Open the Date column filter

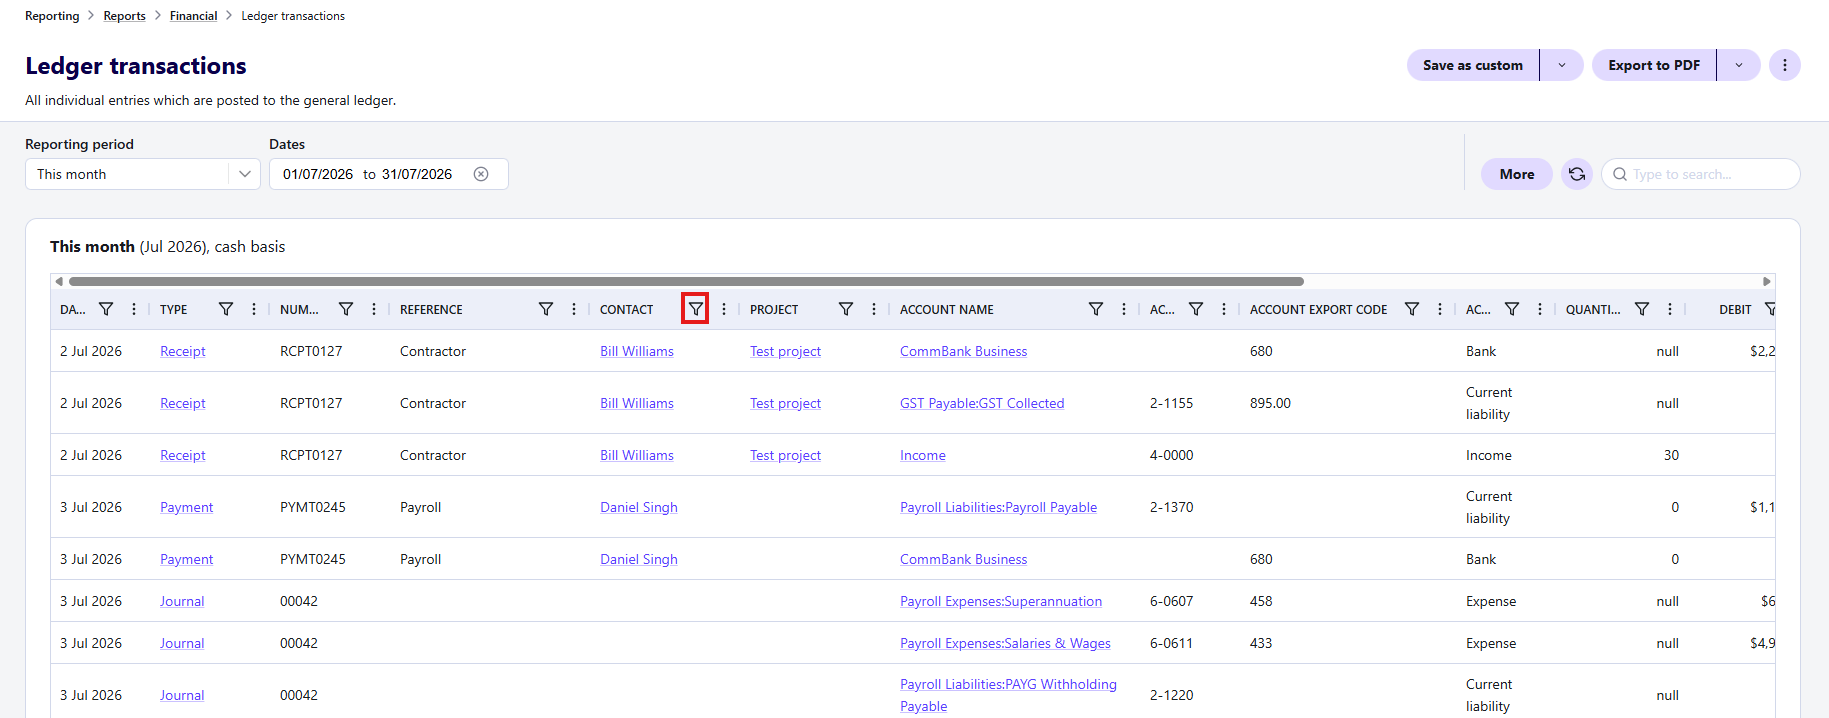point(106,309)
